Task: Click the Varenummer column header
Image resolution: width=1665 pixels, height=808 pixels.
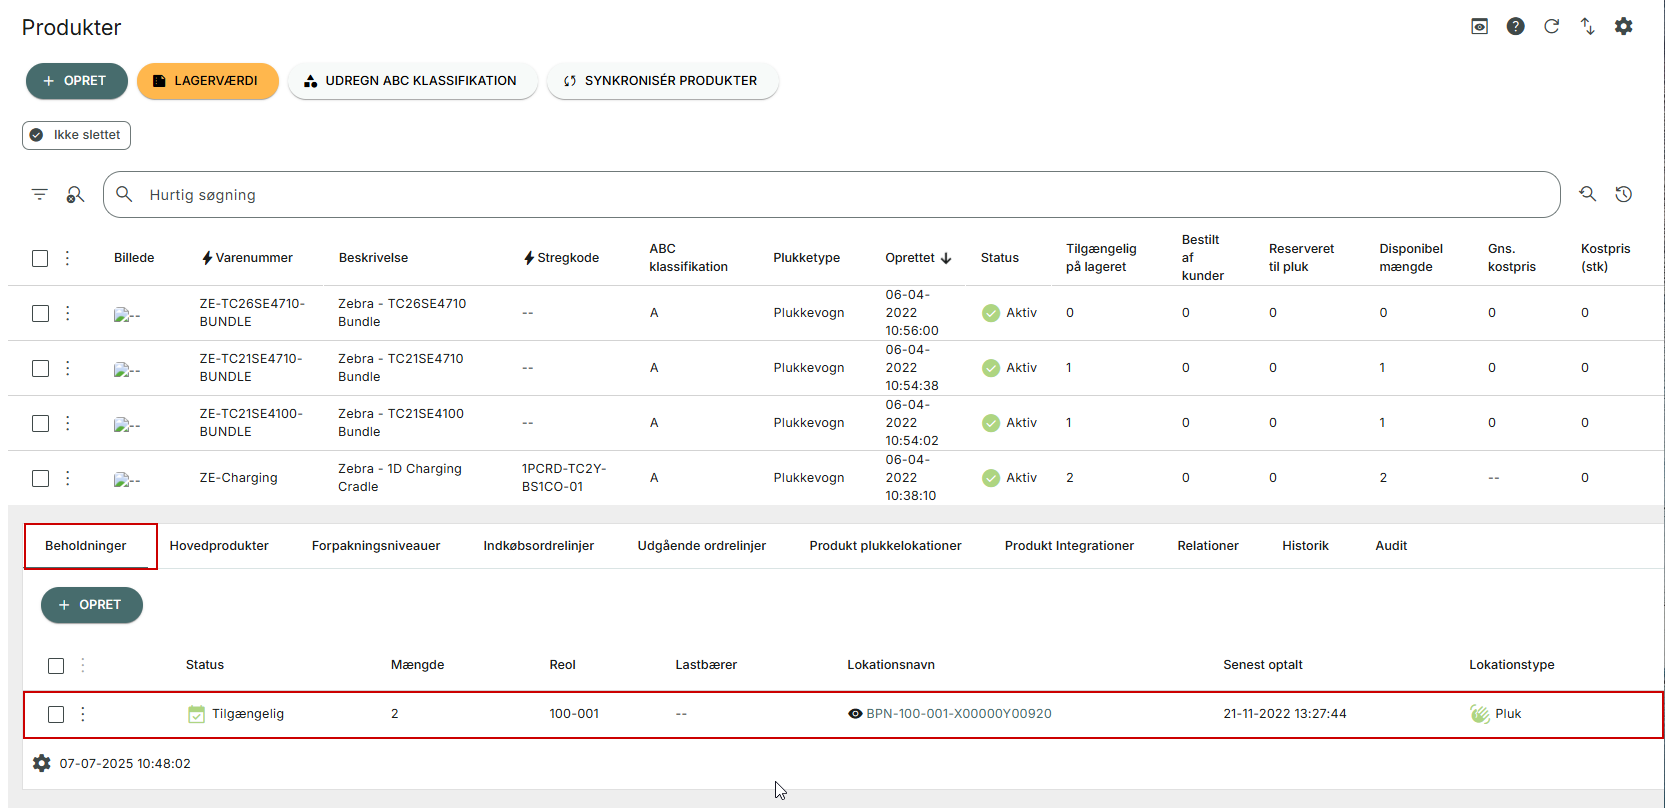Action: [x=254, y=258]
